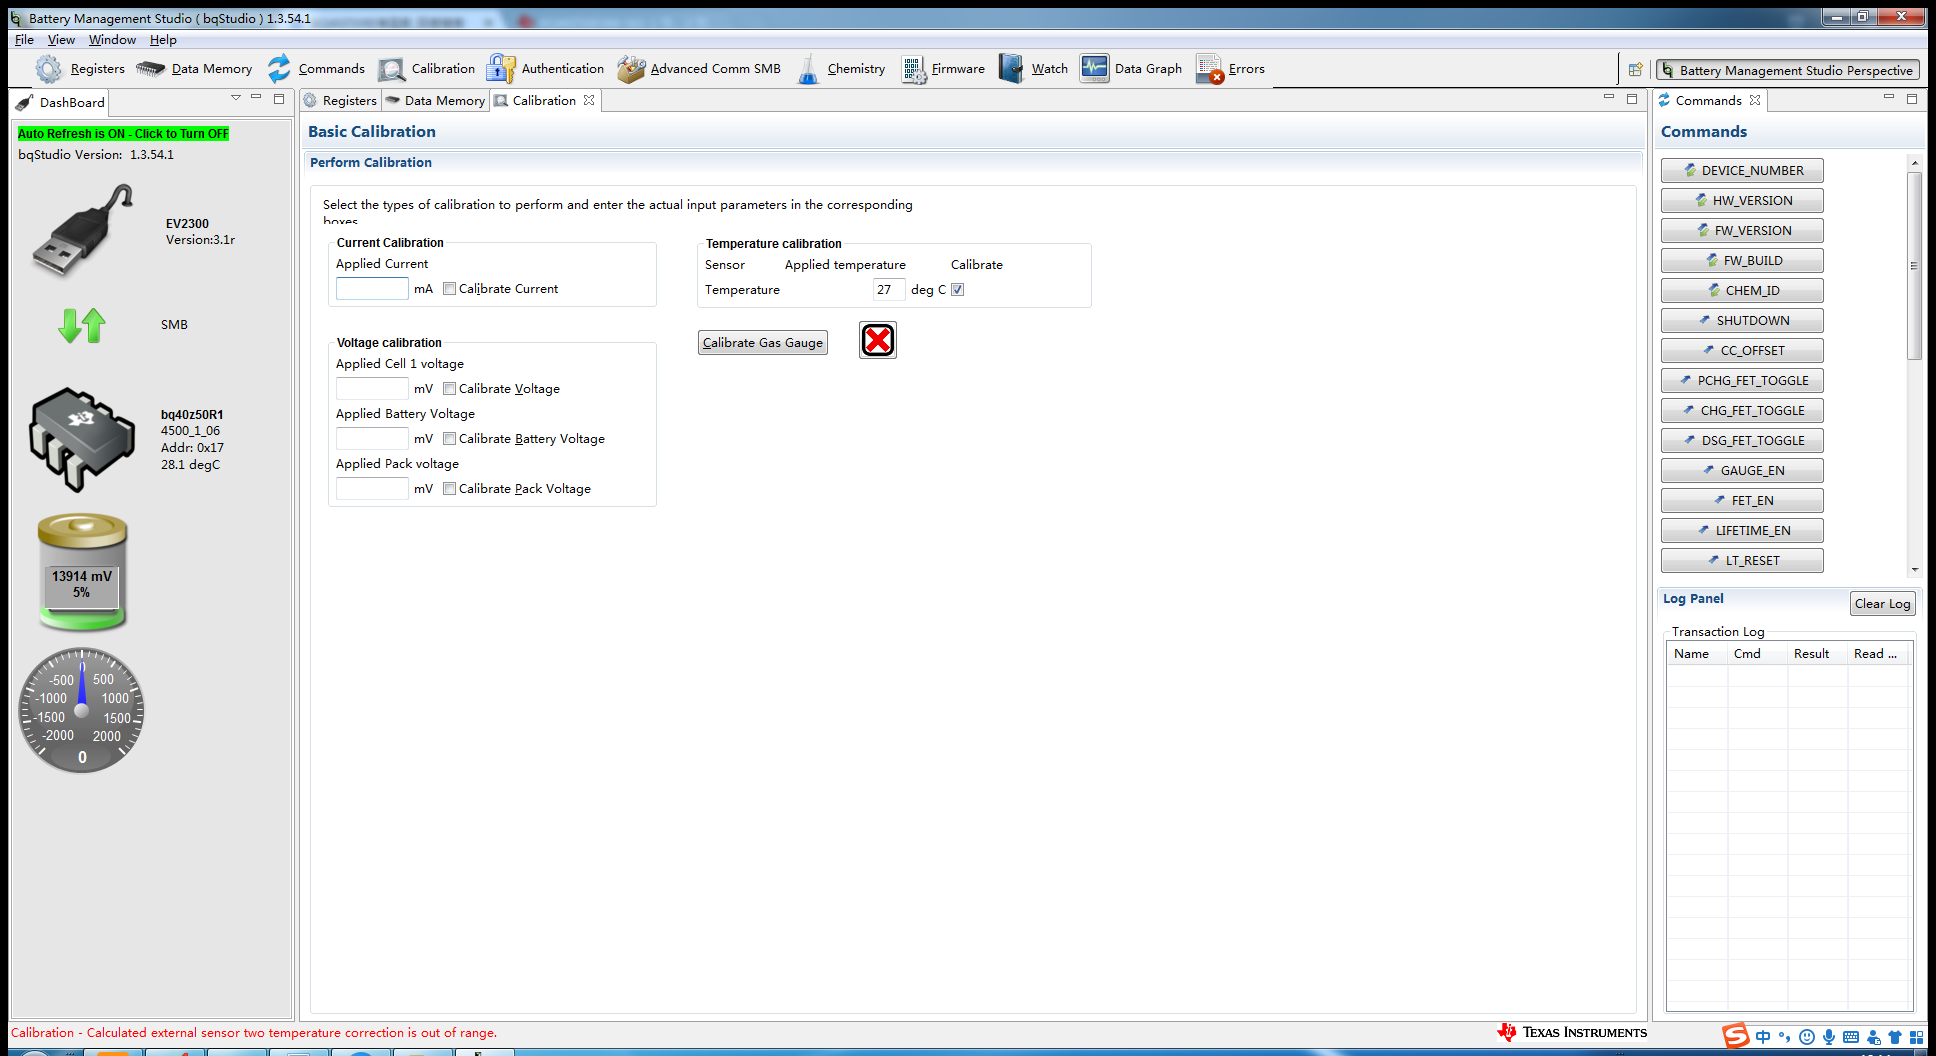Open the View menu
The image size is (1936, 1056).
click(x=61, y=40)
